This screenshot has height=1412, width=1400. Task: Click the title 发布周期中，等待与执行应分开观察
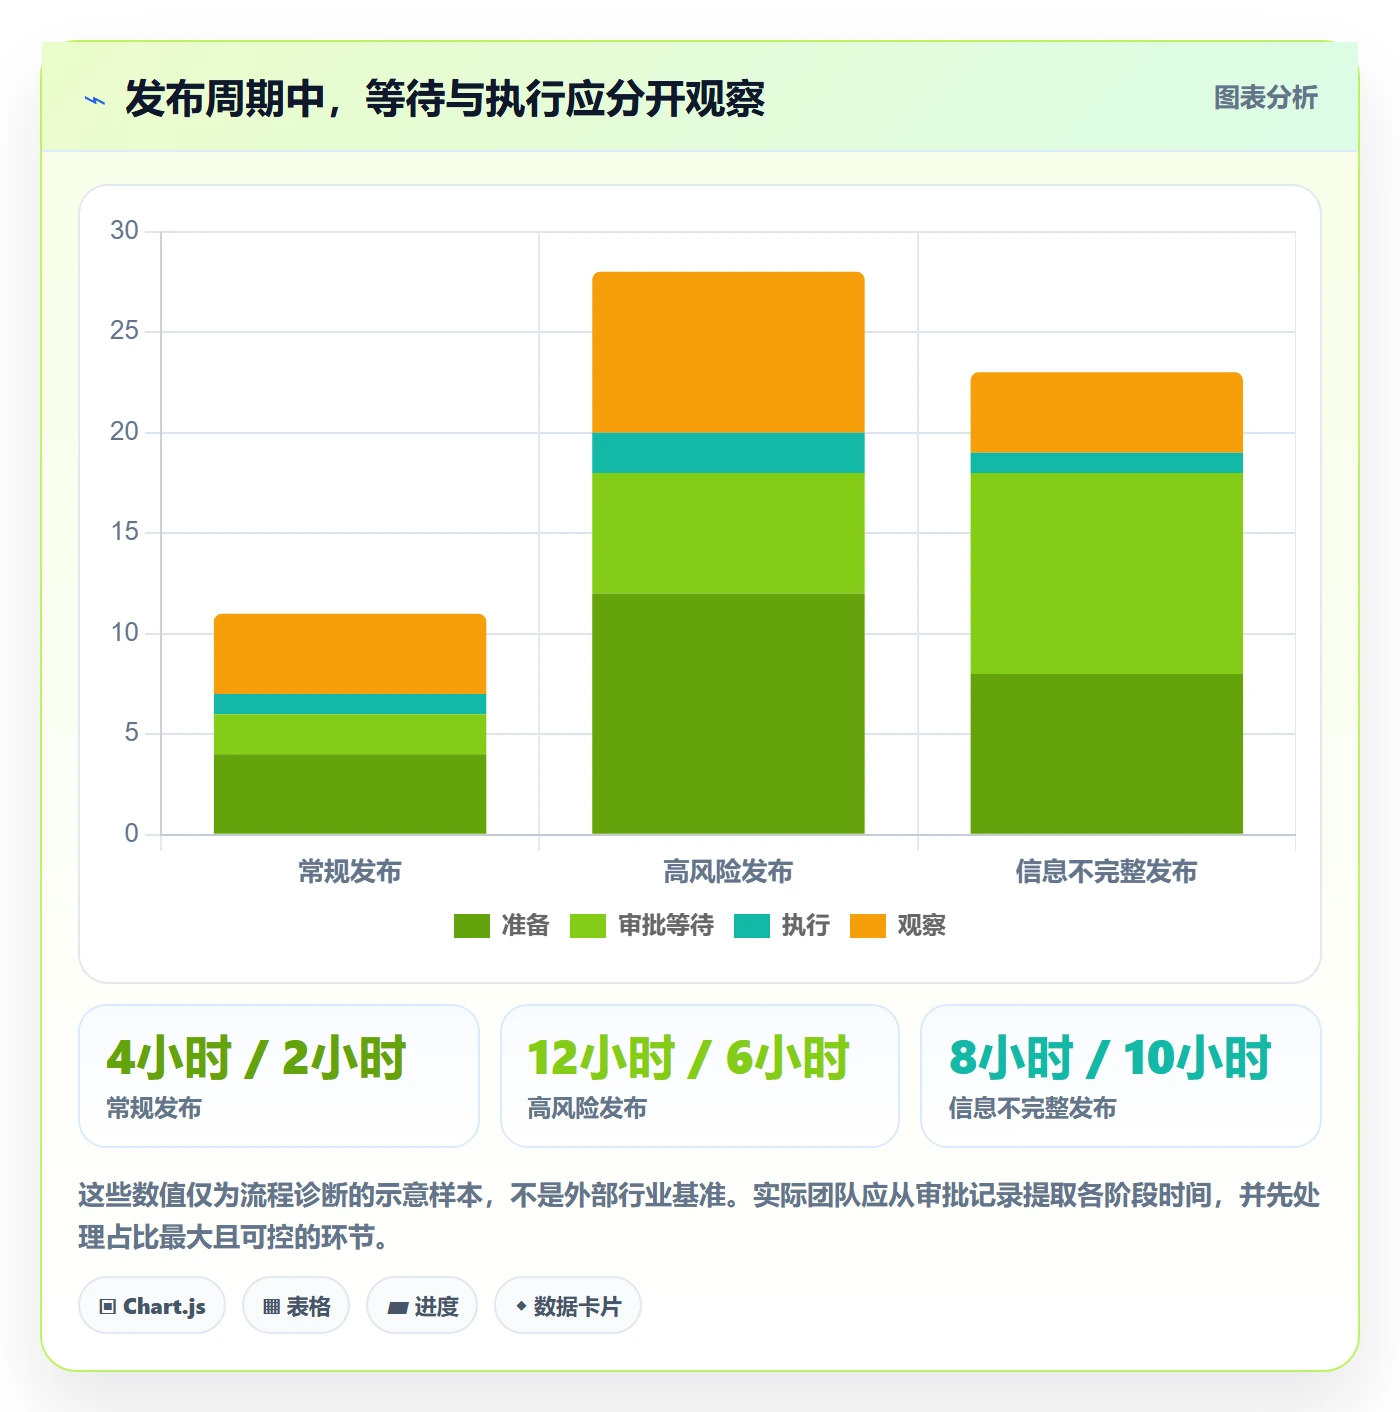coord(445,99)
